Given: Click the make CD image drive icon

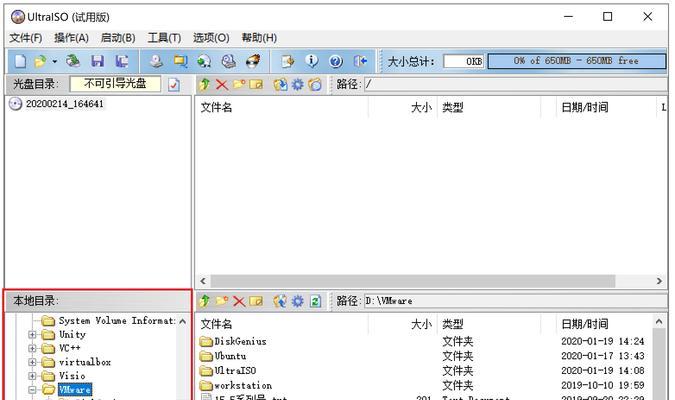Looking at the screenshot, I should point(156,61).
